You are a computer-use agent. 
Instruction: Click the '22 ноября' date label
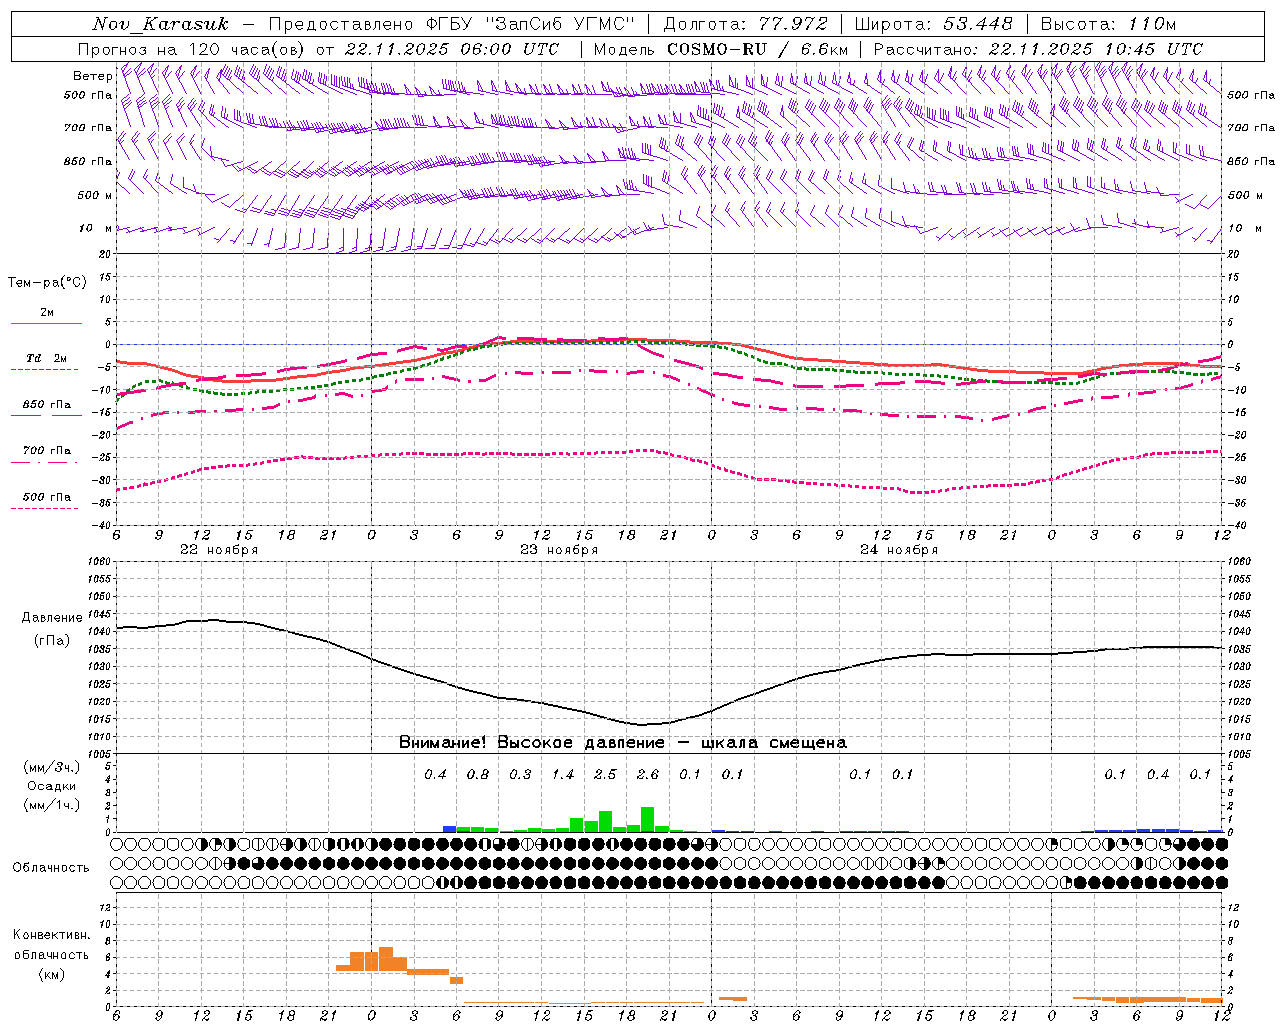219,550
